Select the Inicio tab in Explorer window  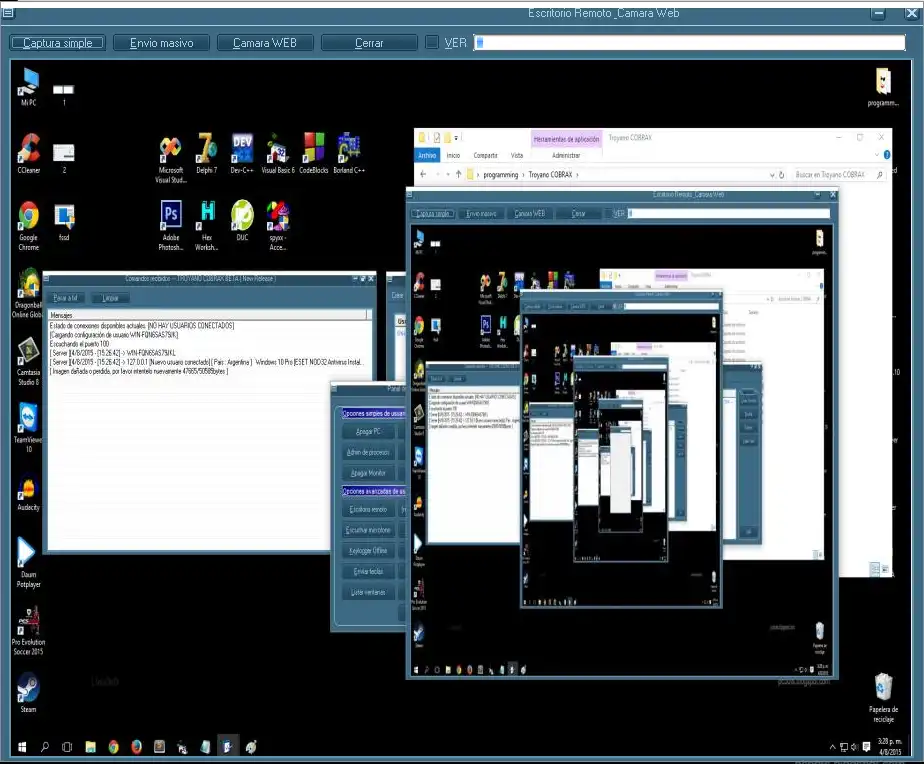(x=453, y=155)
